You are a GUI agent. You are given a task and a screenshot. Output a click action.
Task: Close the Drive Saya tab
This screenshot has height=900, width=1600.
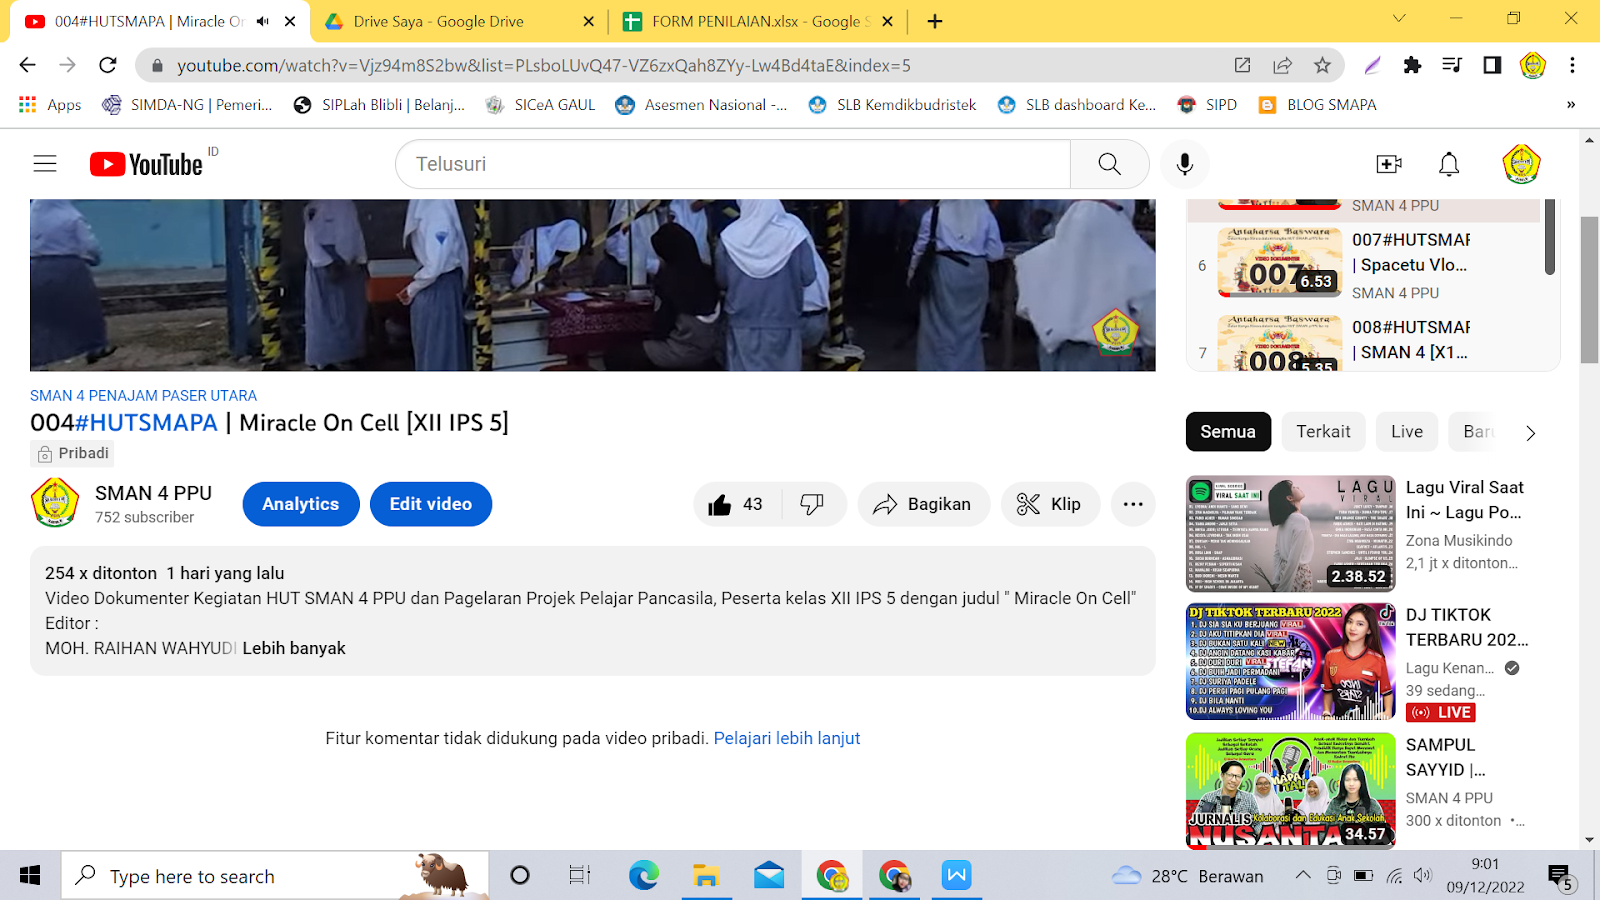pos(588,21)
